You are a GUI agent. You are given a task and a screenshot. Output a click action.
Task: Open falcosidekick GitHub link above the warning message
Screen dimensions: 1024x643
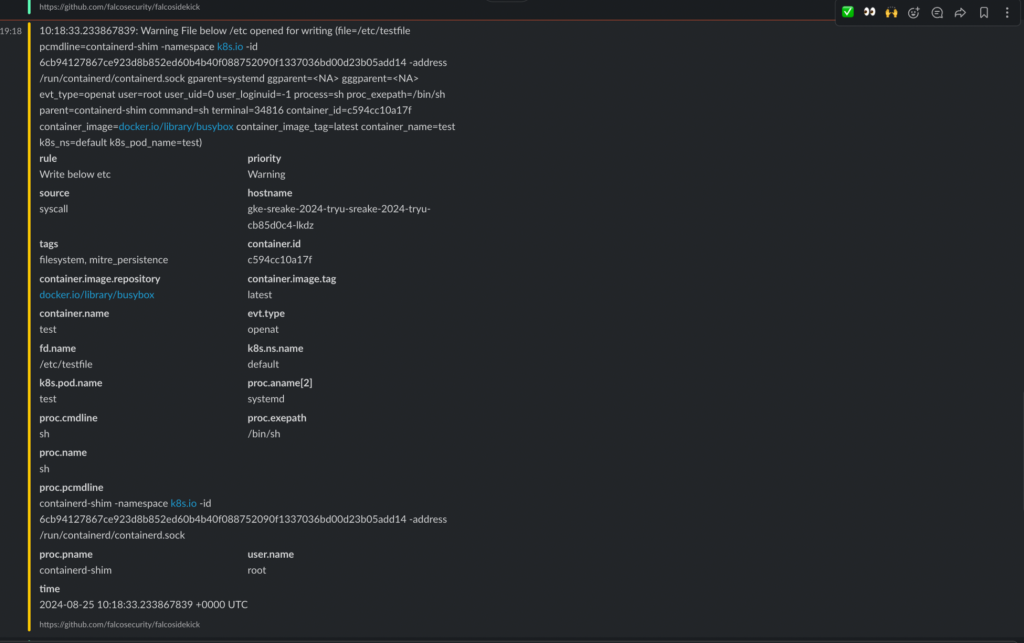click(120, 6)
